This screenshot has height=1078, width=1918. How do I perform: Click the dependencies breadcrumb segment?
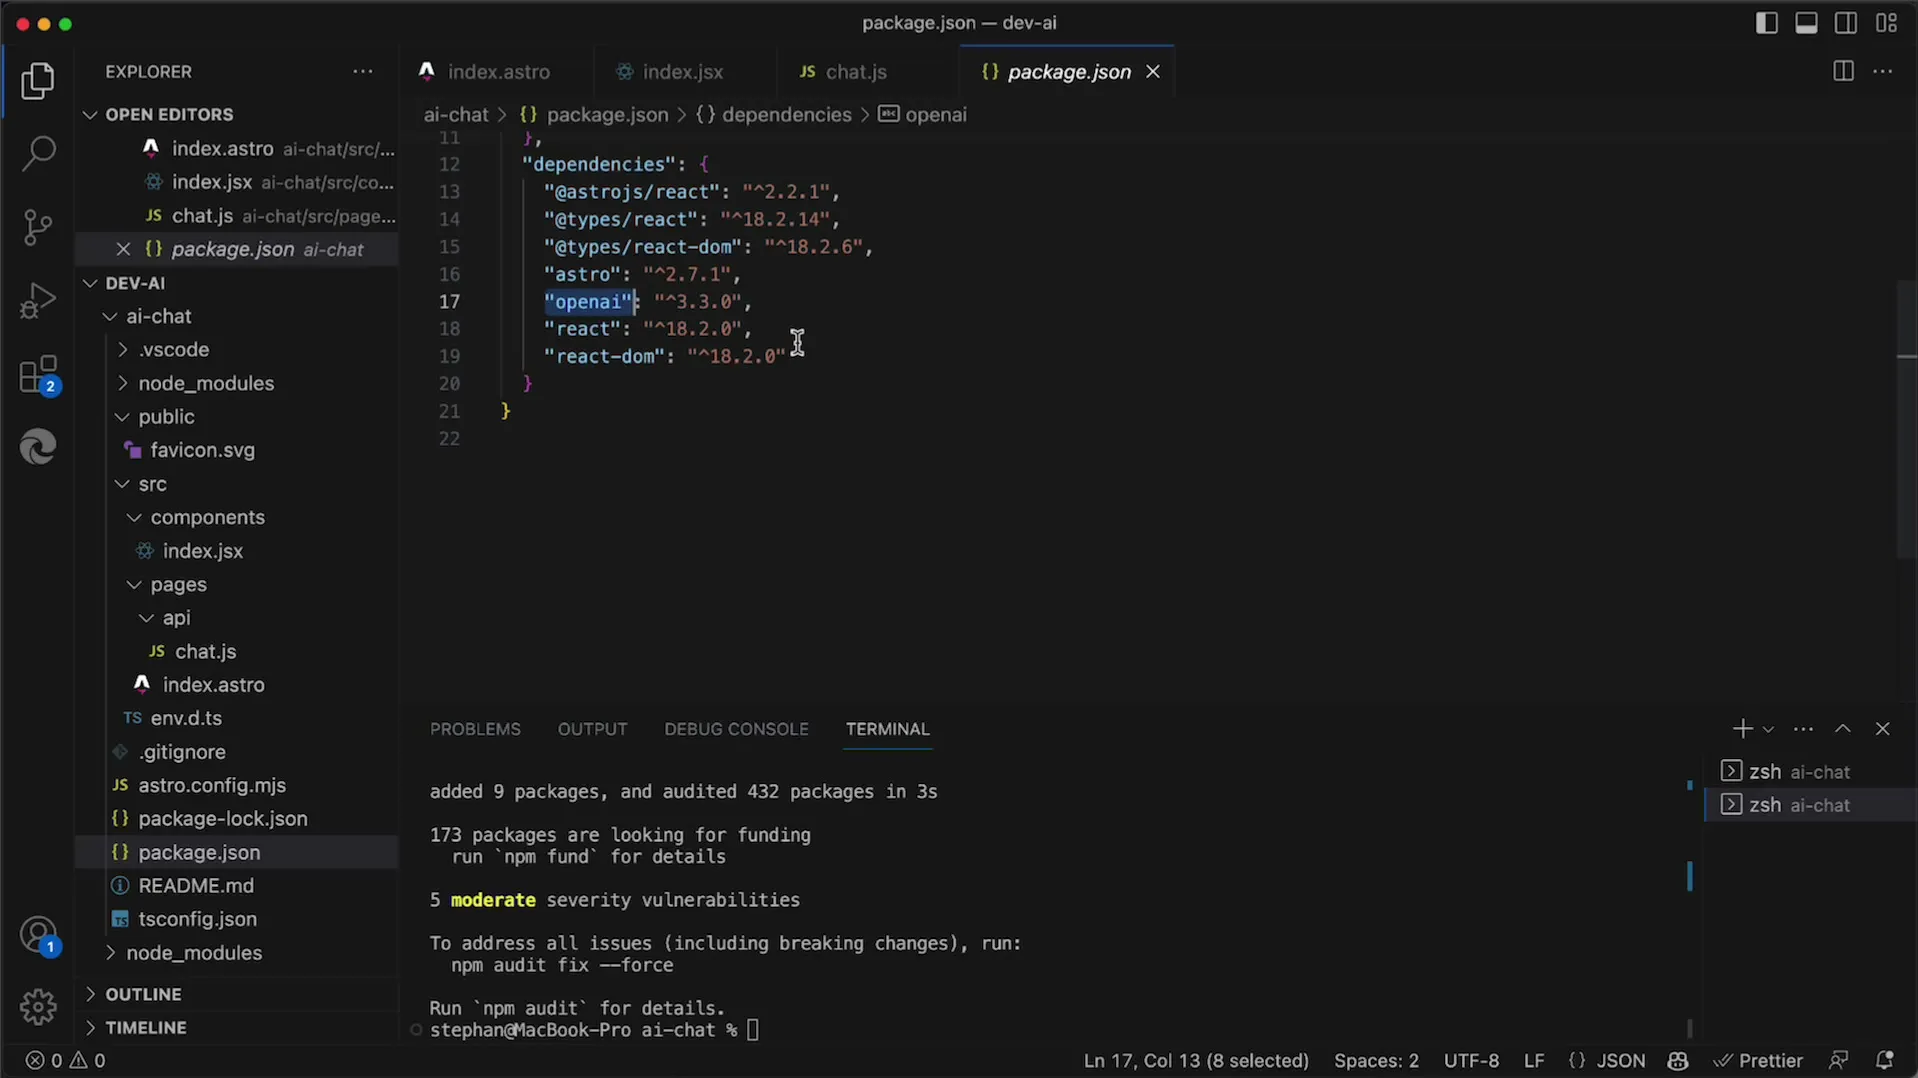pyautogui.click(x=786, y=115)
